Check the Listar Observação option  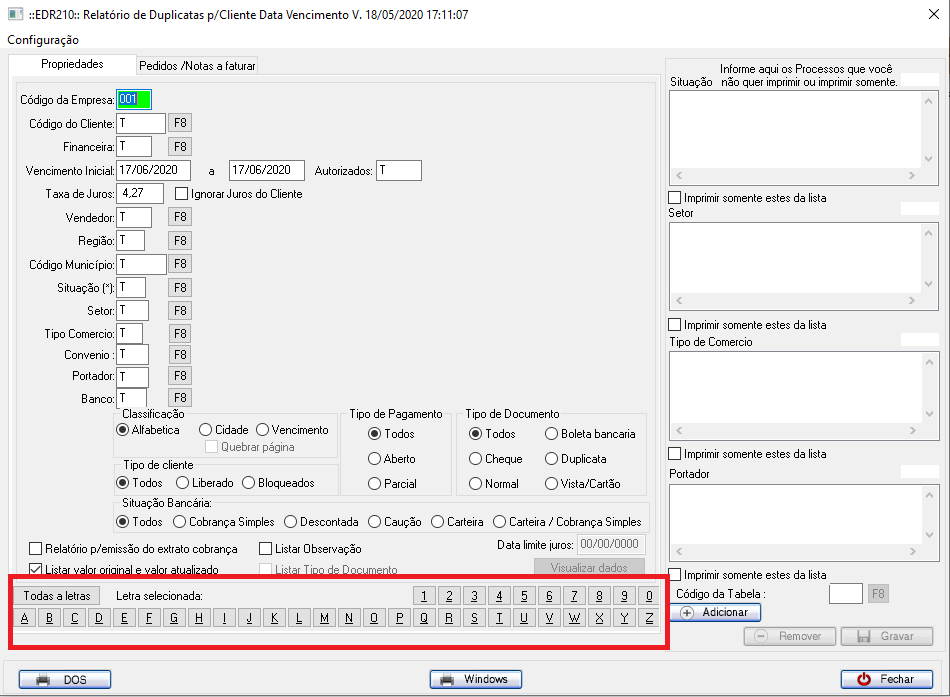tap(266, 549)
